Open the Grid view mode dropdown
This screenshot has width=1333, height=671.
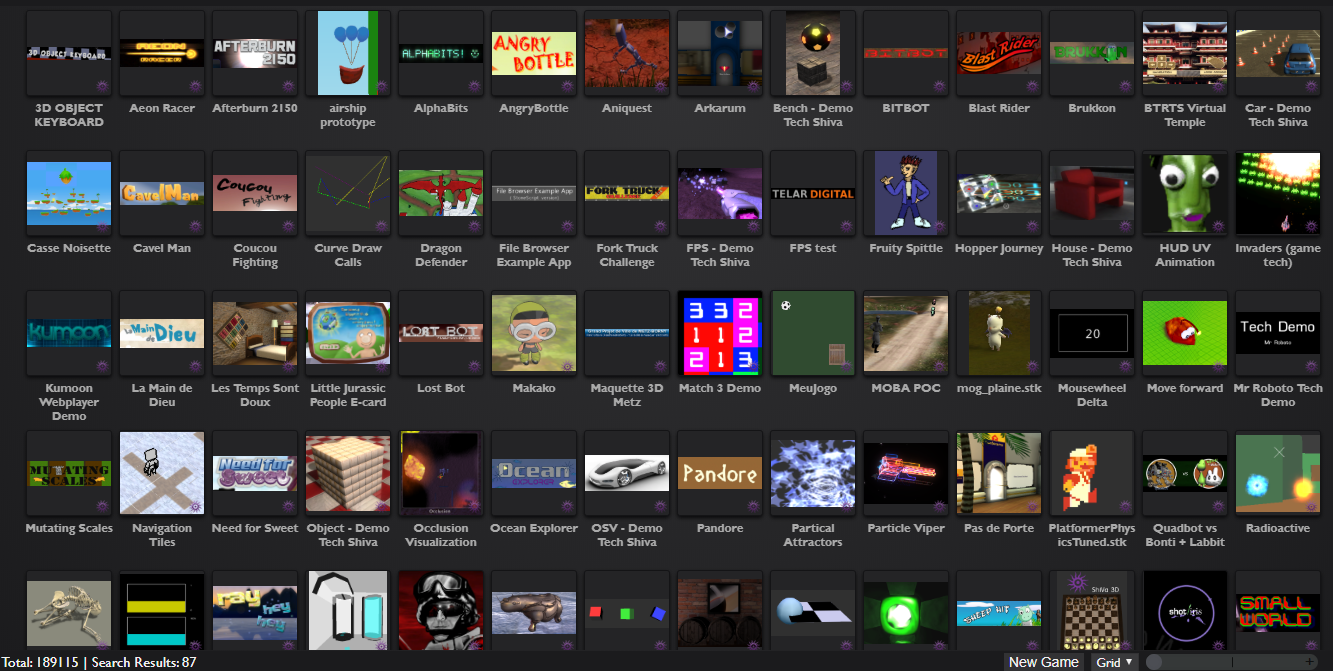[x=1115, y=662]
